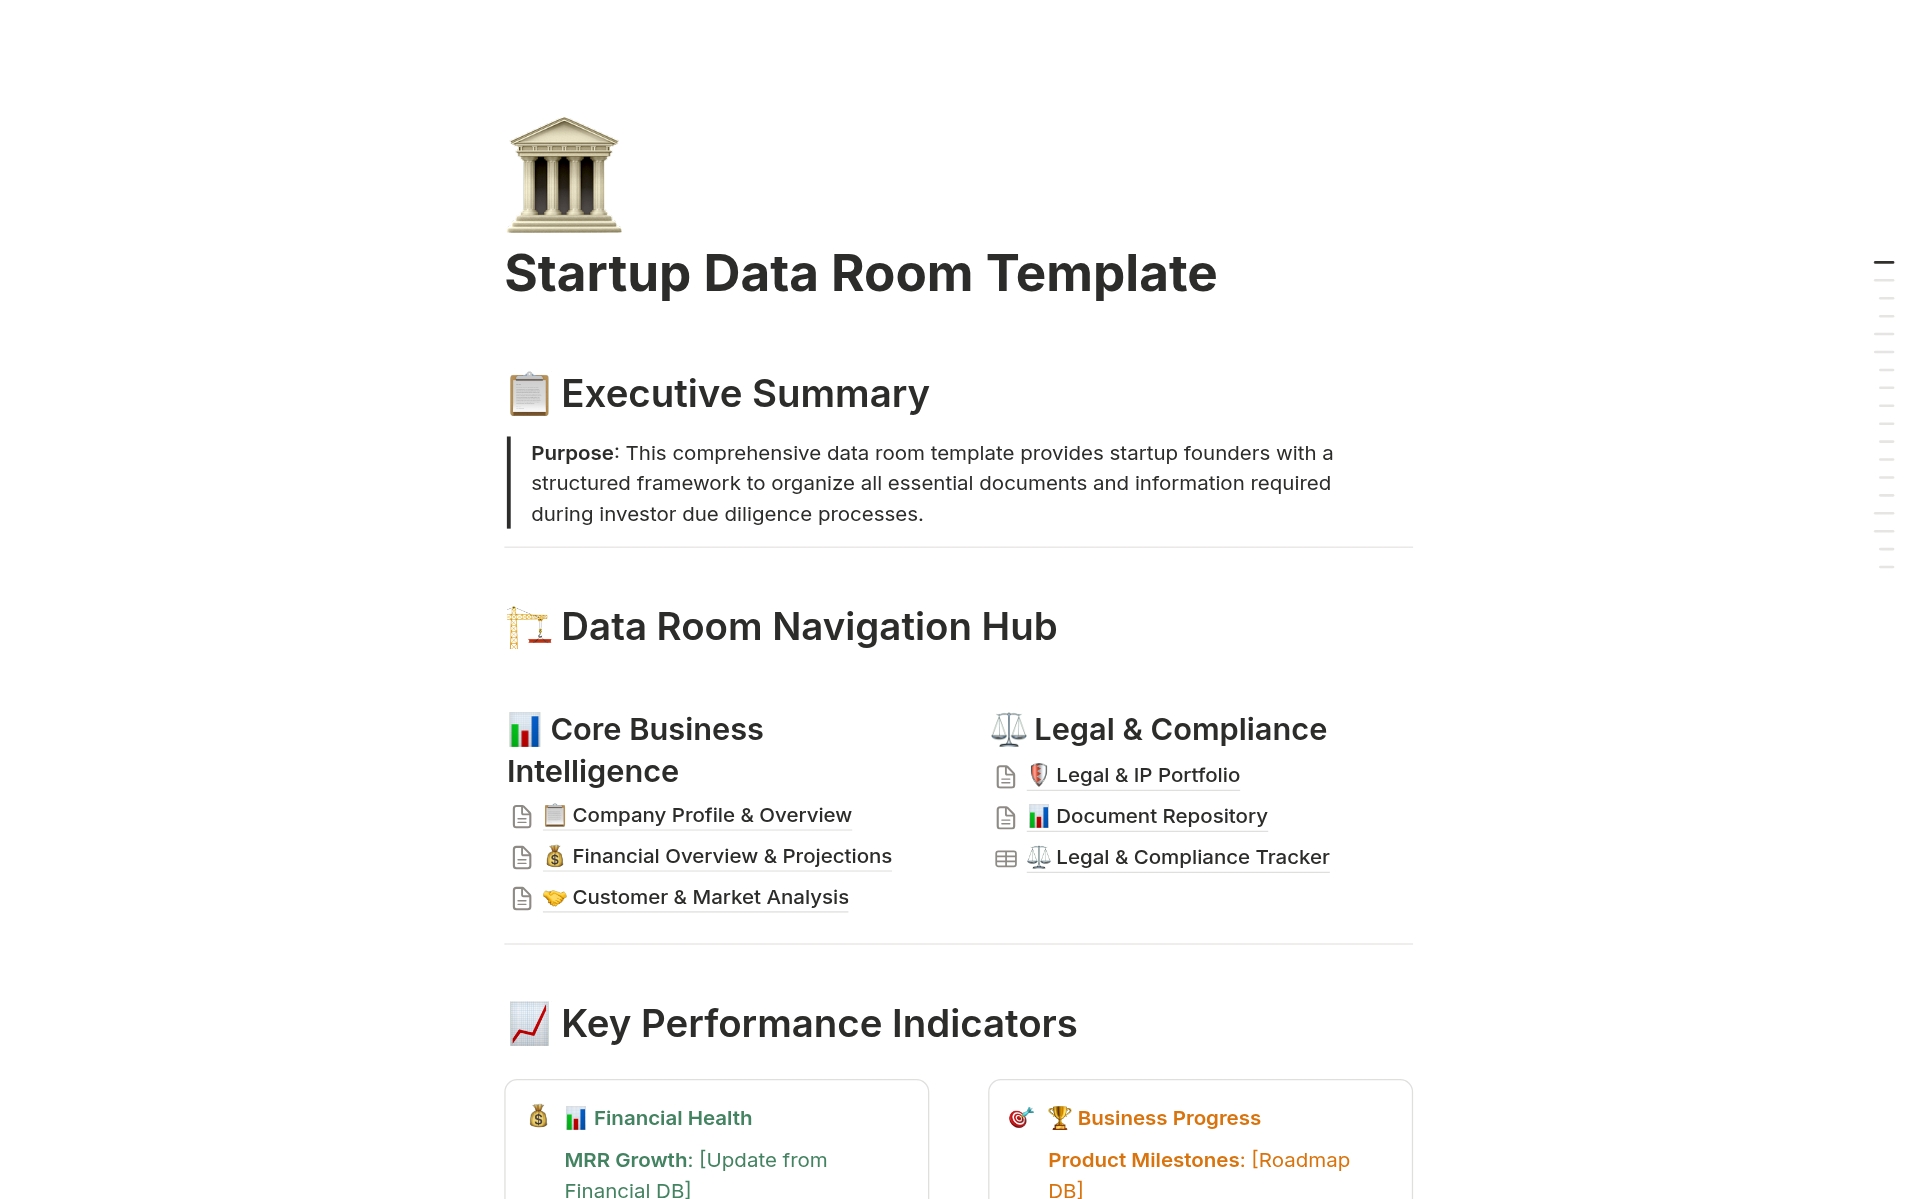1920x1199 pixels.
Task: Open Company Profile & Overview page
Action: 711,816
